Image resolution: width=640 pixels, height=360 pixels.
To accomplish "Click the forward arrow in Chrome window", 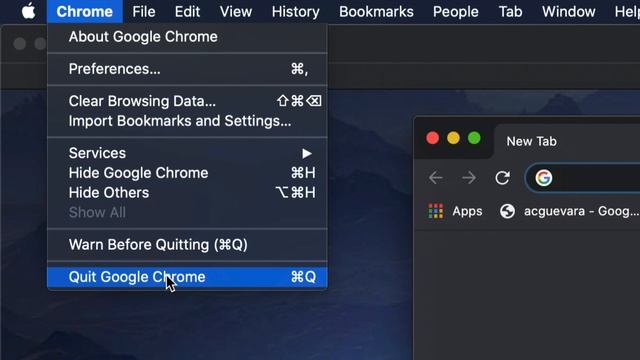I will coord(469,178).
